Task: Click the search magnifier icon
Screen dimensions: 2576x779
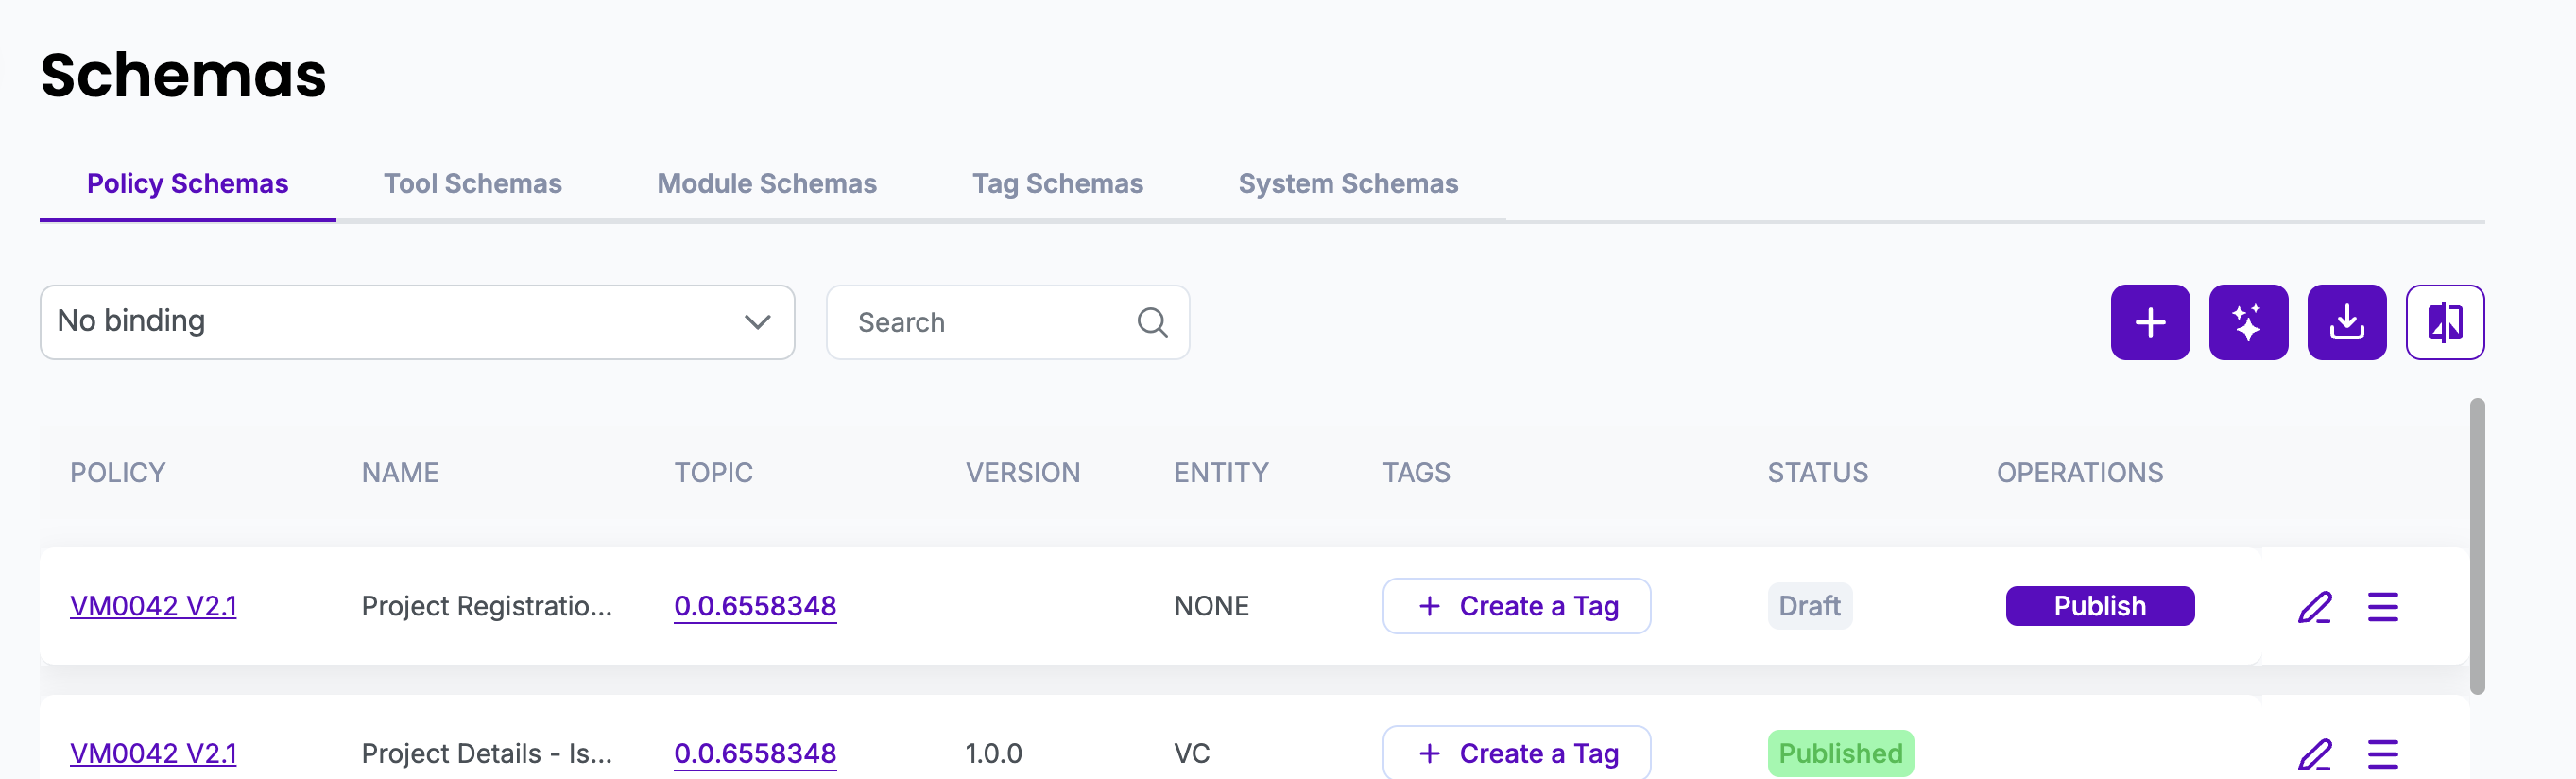Action: [1151, 322]
